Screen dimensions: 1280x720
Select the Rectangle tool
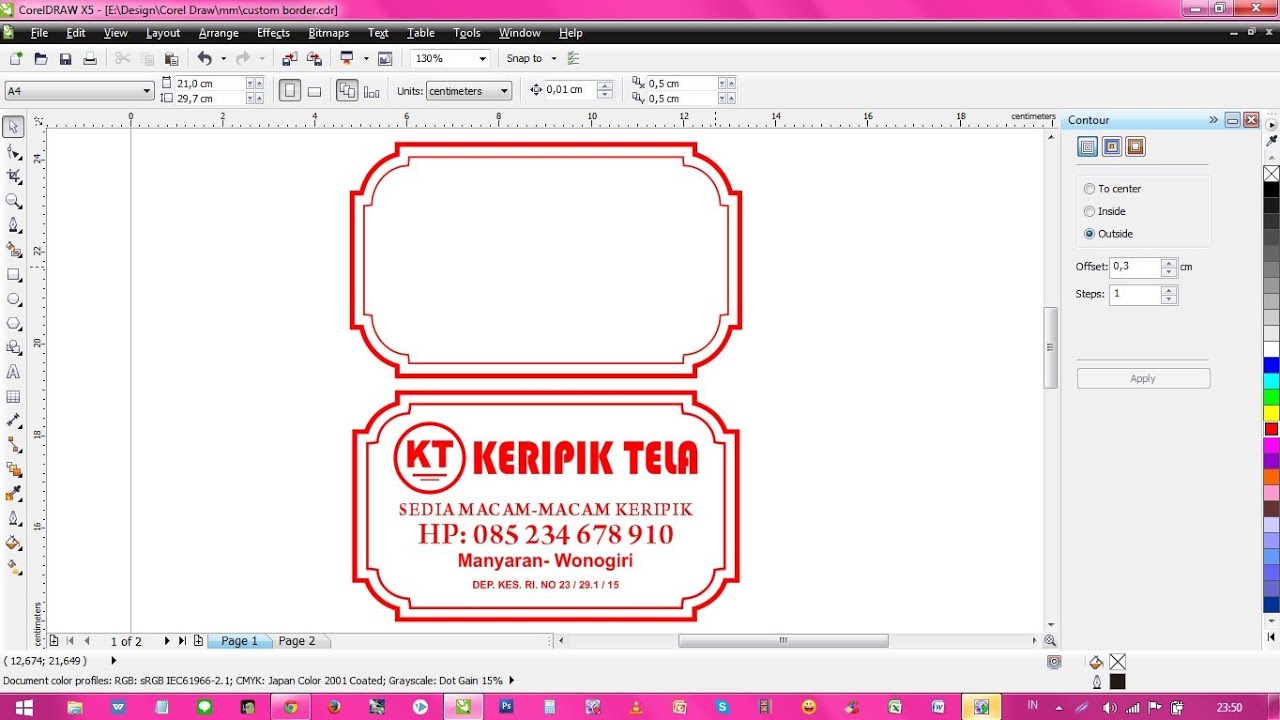click(x=13, y=274)
